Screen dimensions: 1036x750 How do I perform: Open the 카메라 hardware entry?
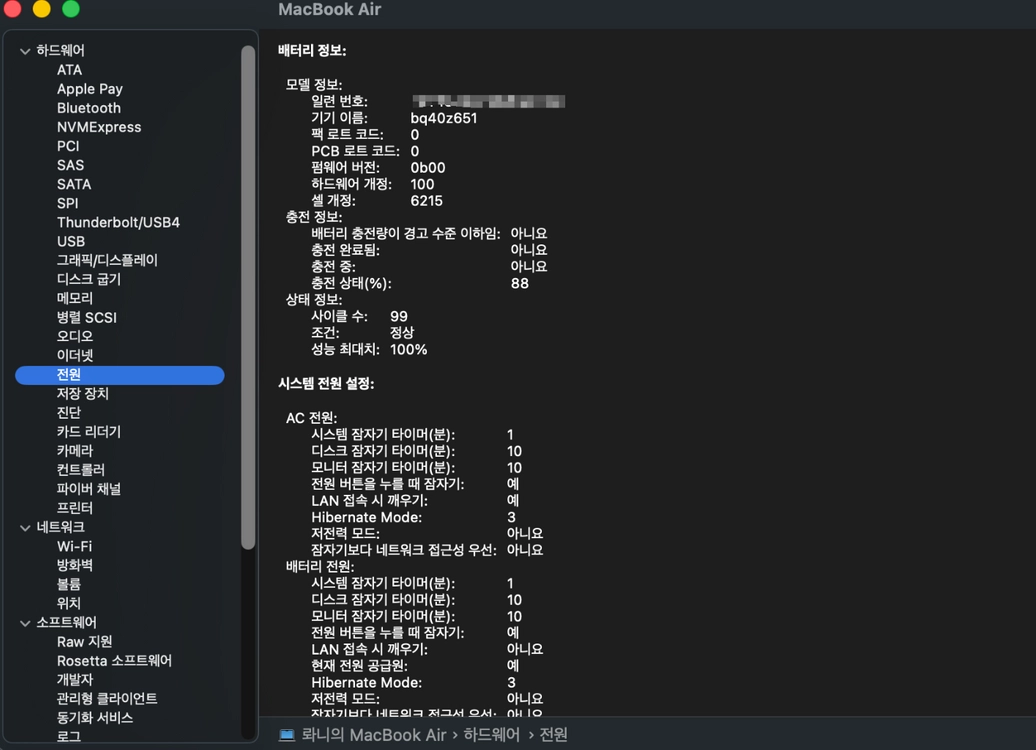click(75, 451)
